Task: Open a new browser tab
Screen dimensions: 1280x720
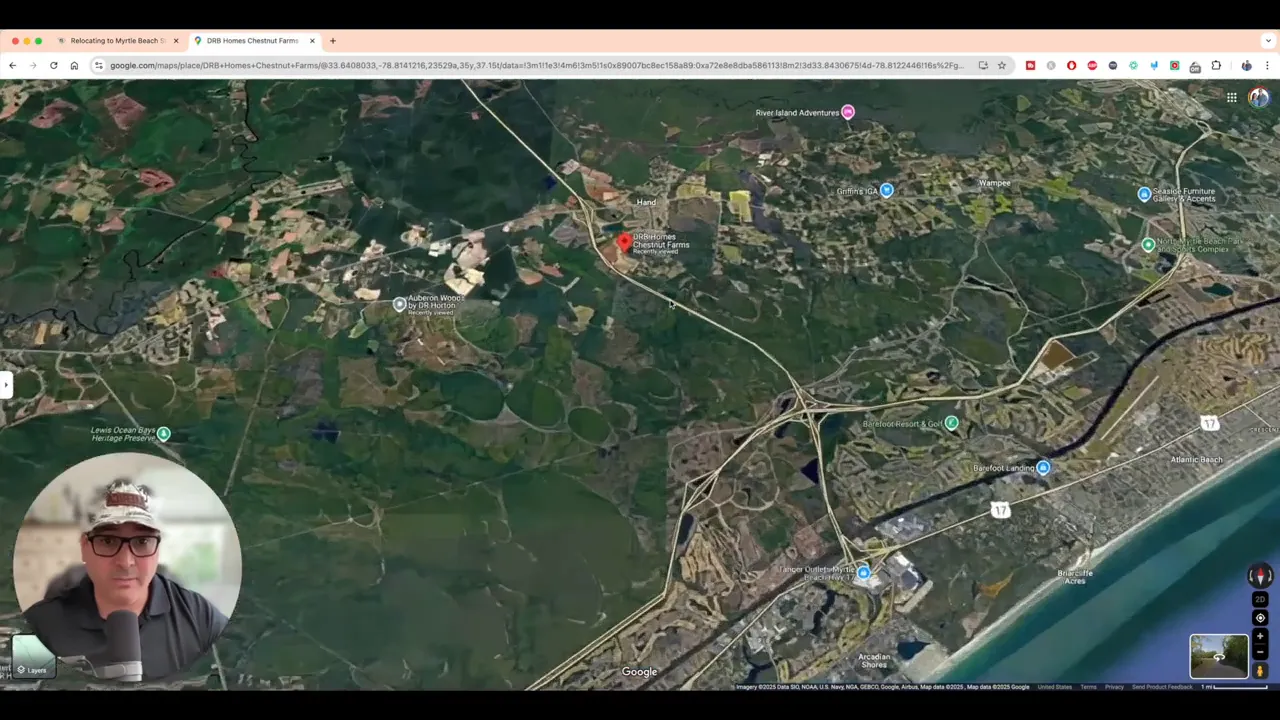Action: 333,41
